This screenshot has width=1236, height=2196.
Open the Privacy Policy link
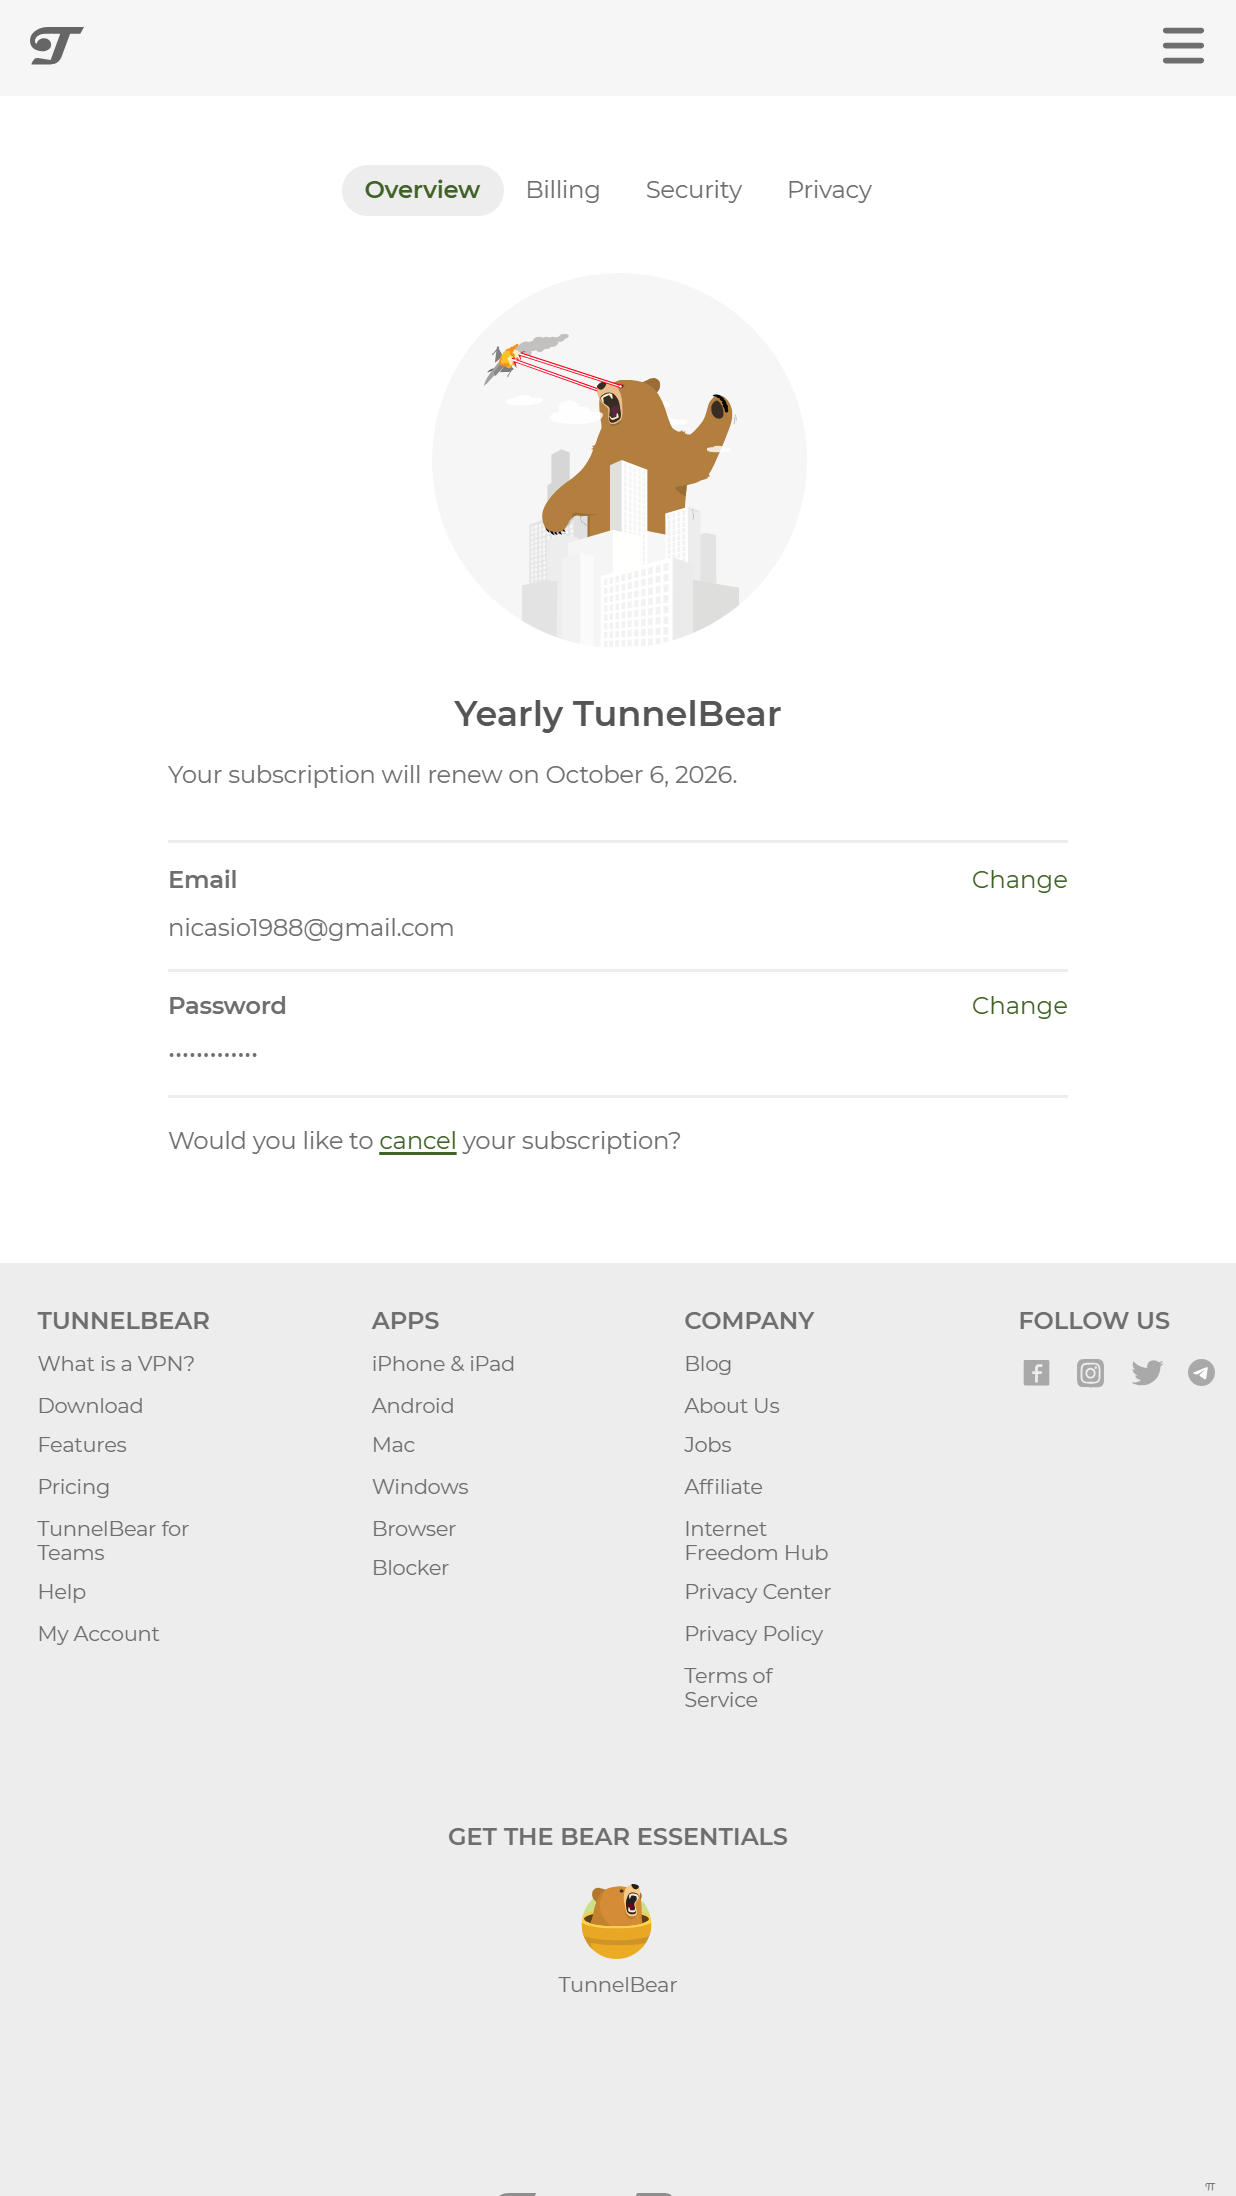pos(753,1634)
